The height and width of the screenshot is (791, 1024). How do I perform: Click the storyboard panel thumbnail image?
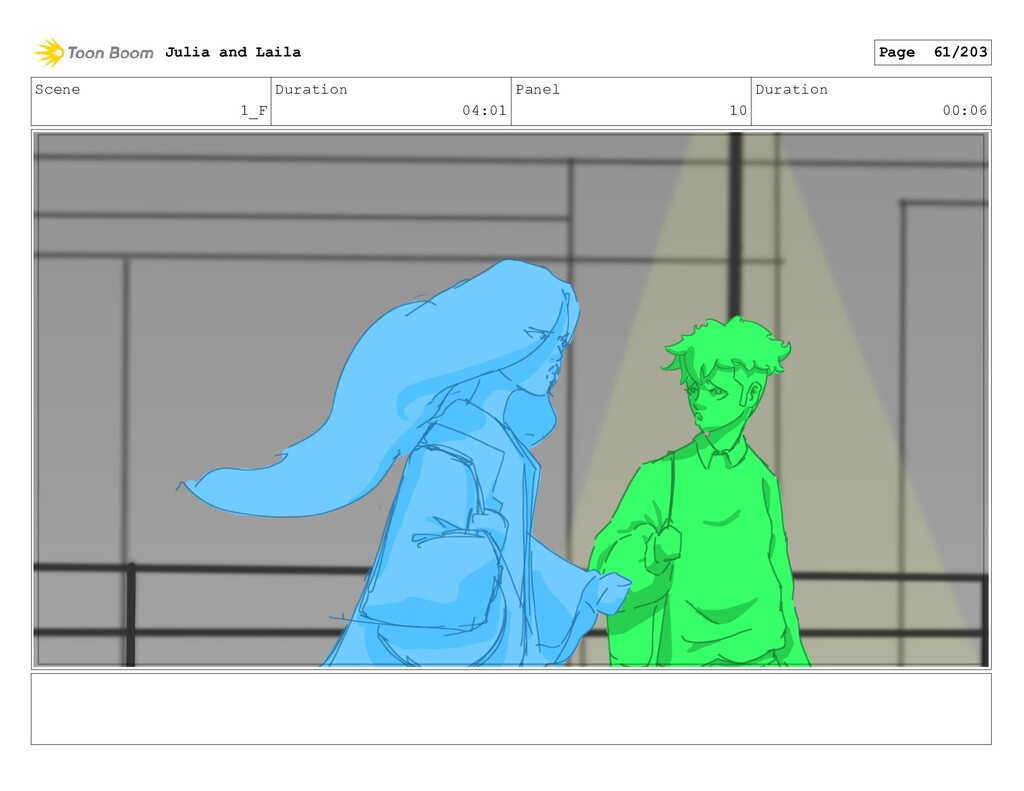pyautogui.click(x=511, y=399)
